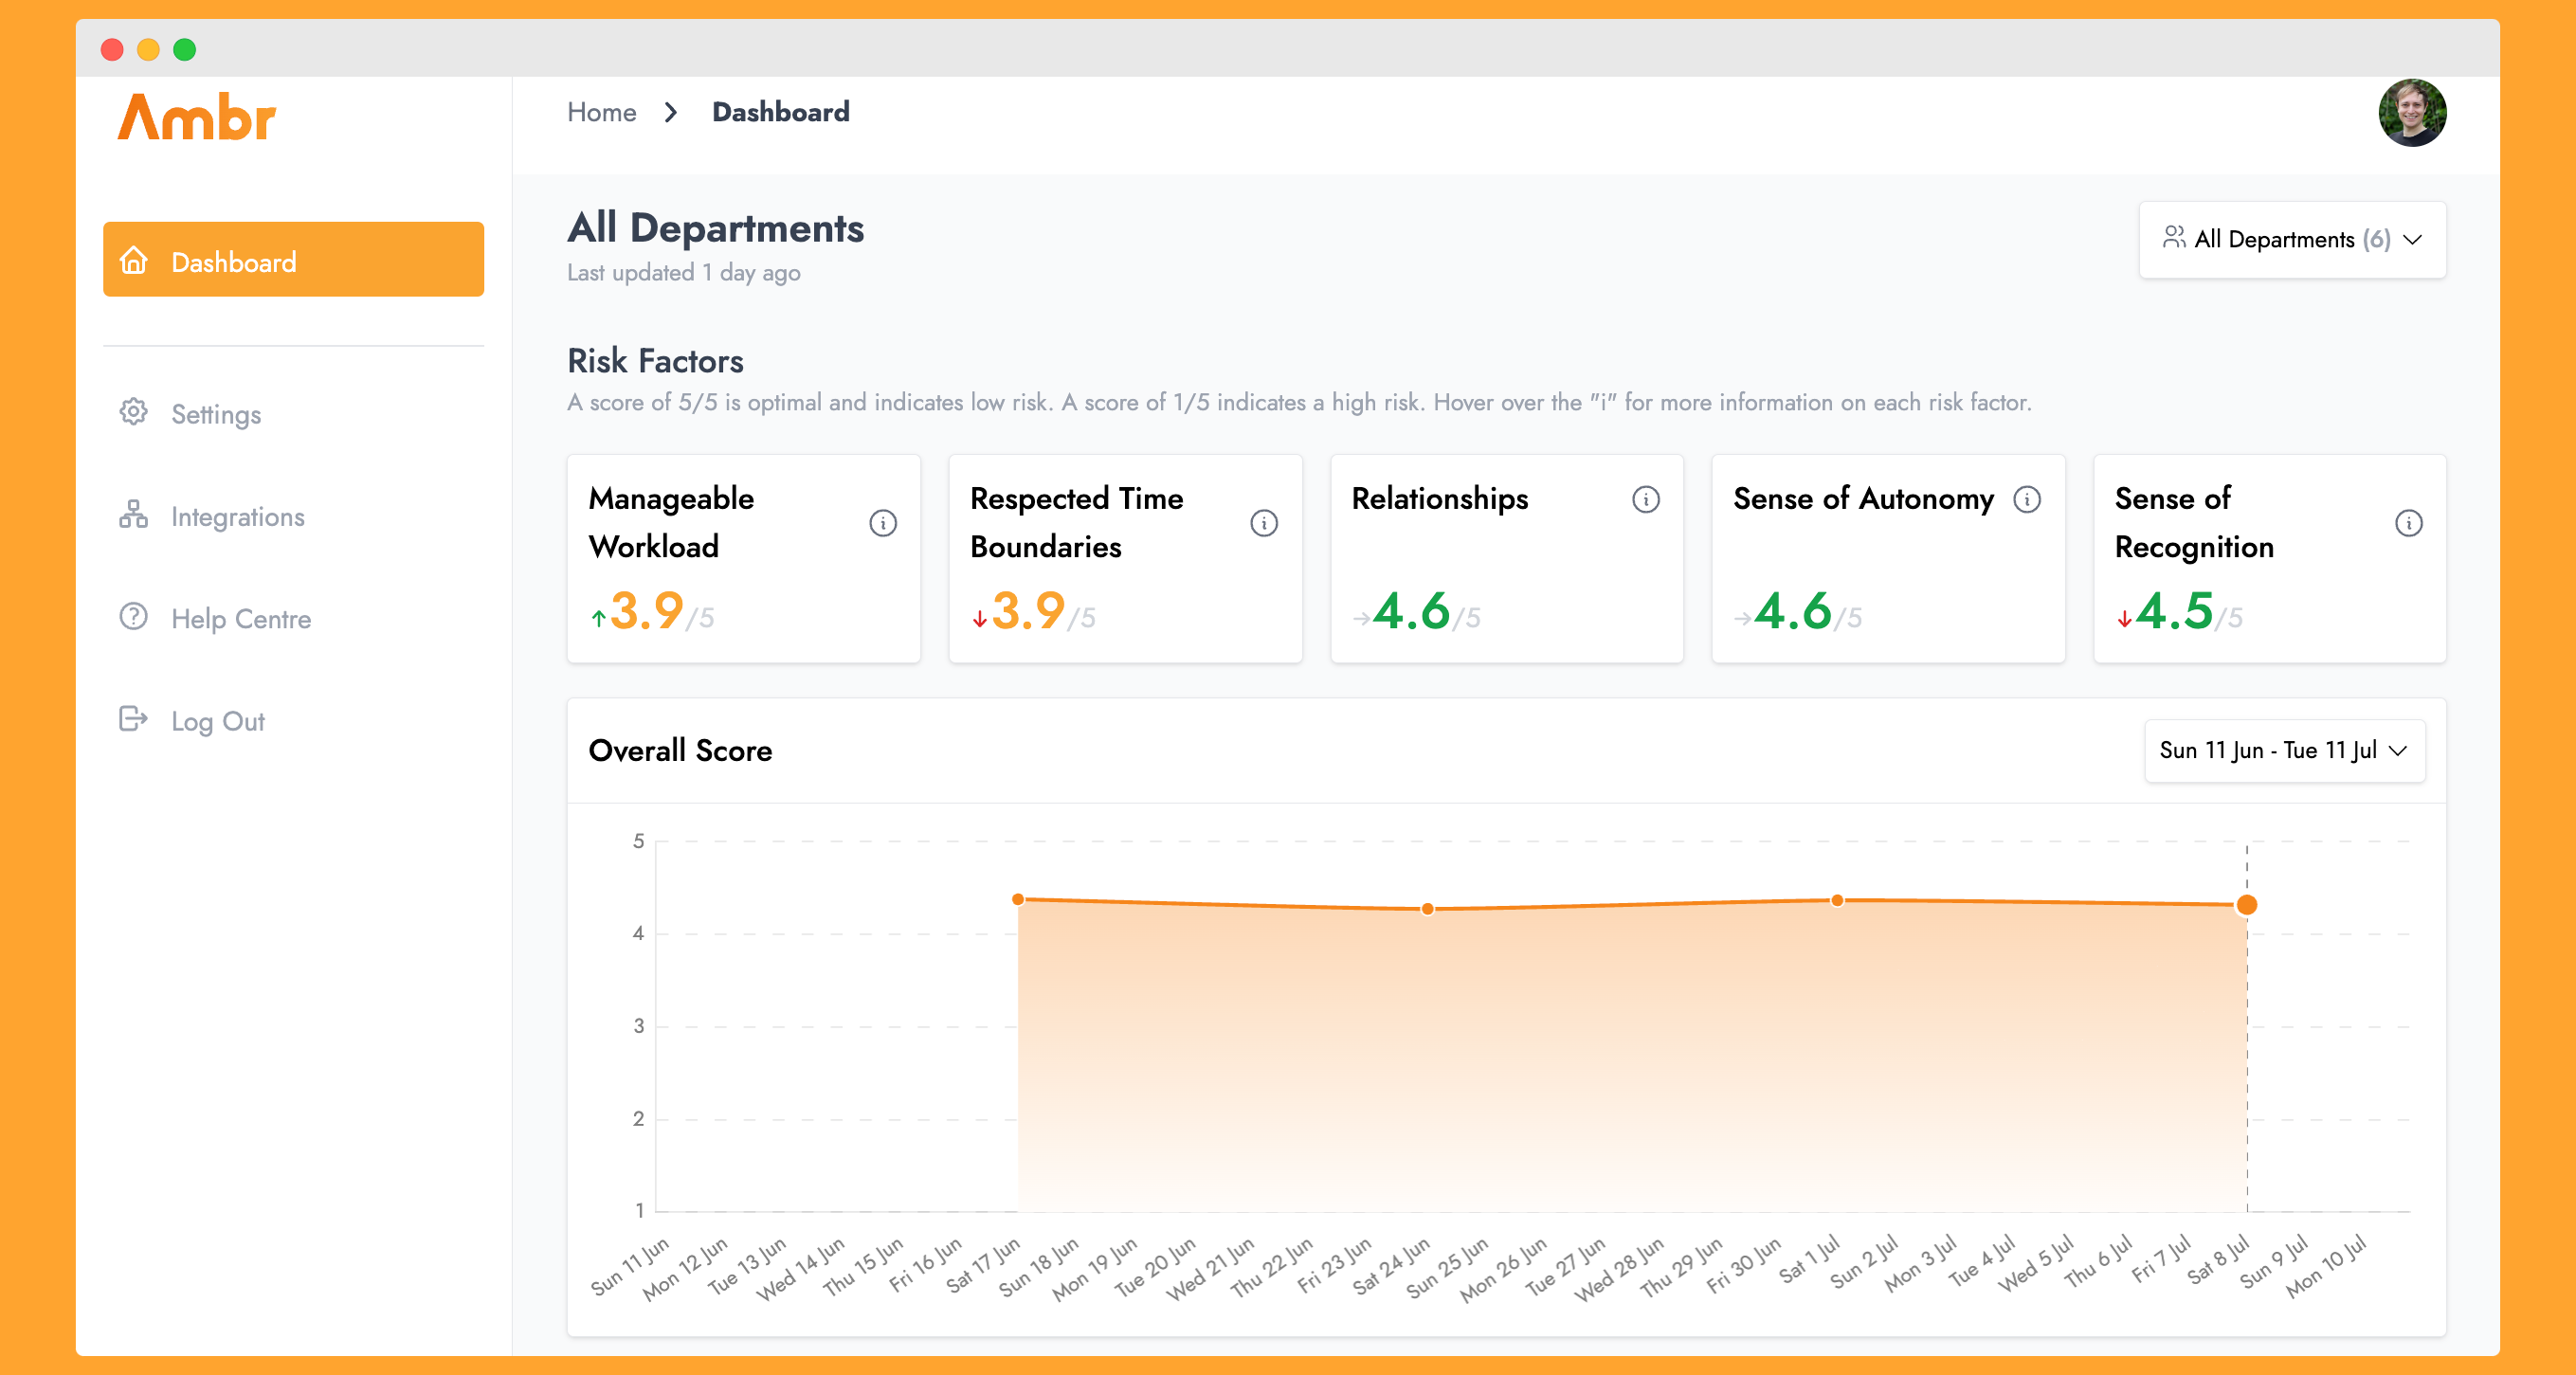Click the chevron beside All Departments (6)
The height and width of the screenshot is (1375, 2576).
tap(2412, 239)
